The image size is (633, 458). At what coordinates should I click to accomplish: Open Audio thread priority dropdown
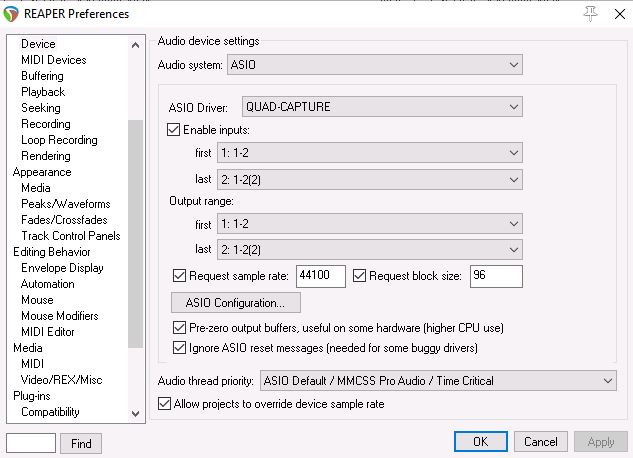pos(438,381)
